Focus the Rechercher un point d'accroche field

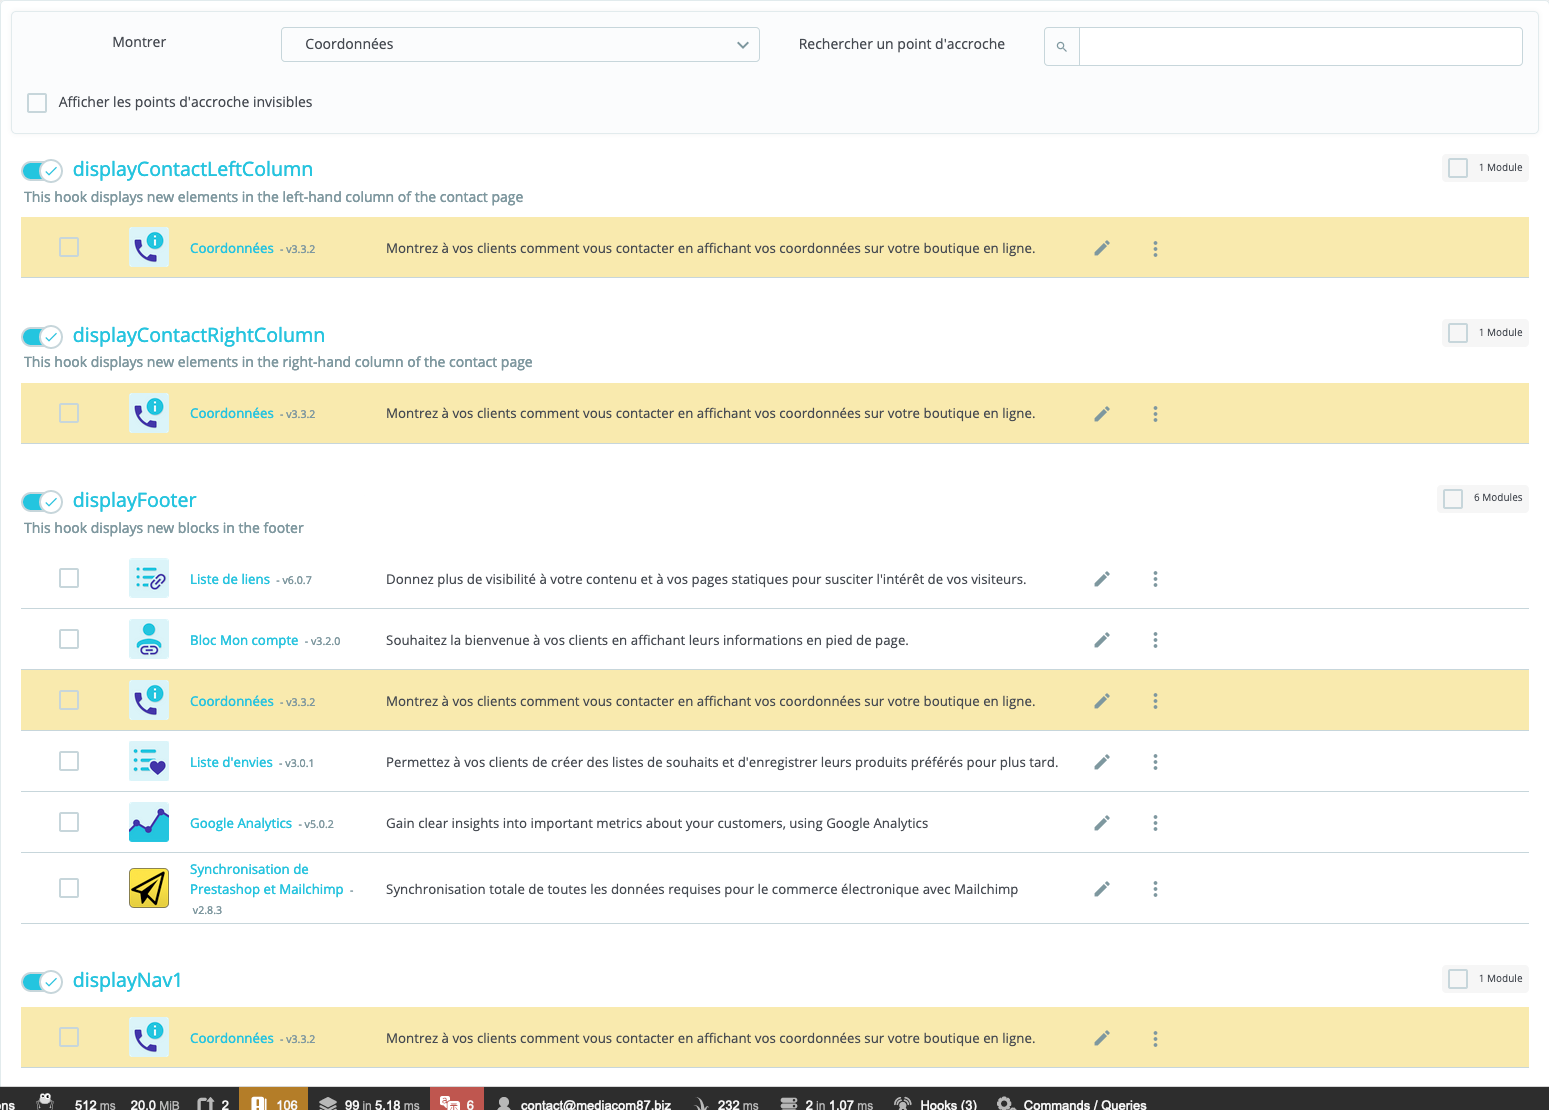[1300, 47]
